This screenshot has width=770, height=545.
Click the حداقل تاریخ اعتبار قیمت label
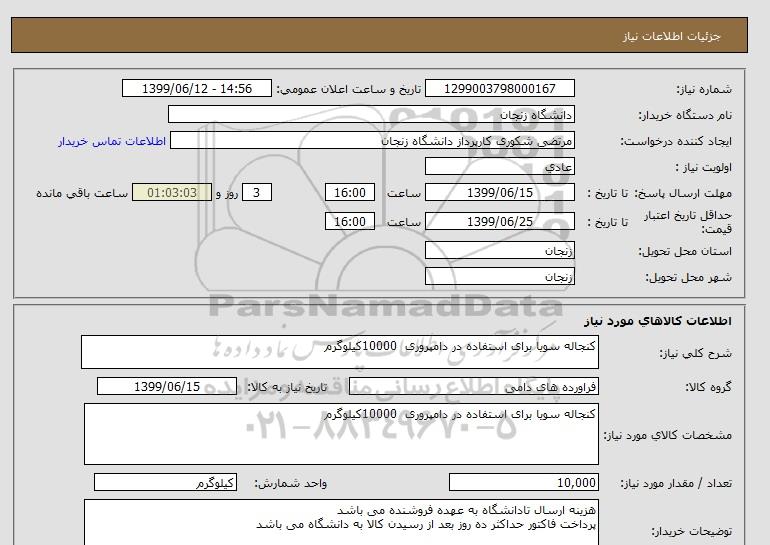688,222
